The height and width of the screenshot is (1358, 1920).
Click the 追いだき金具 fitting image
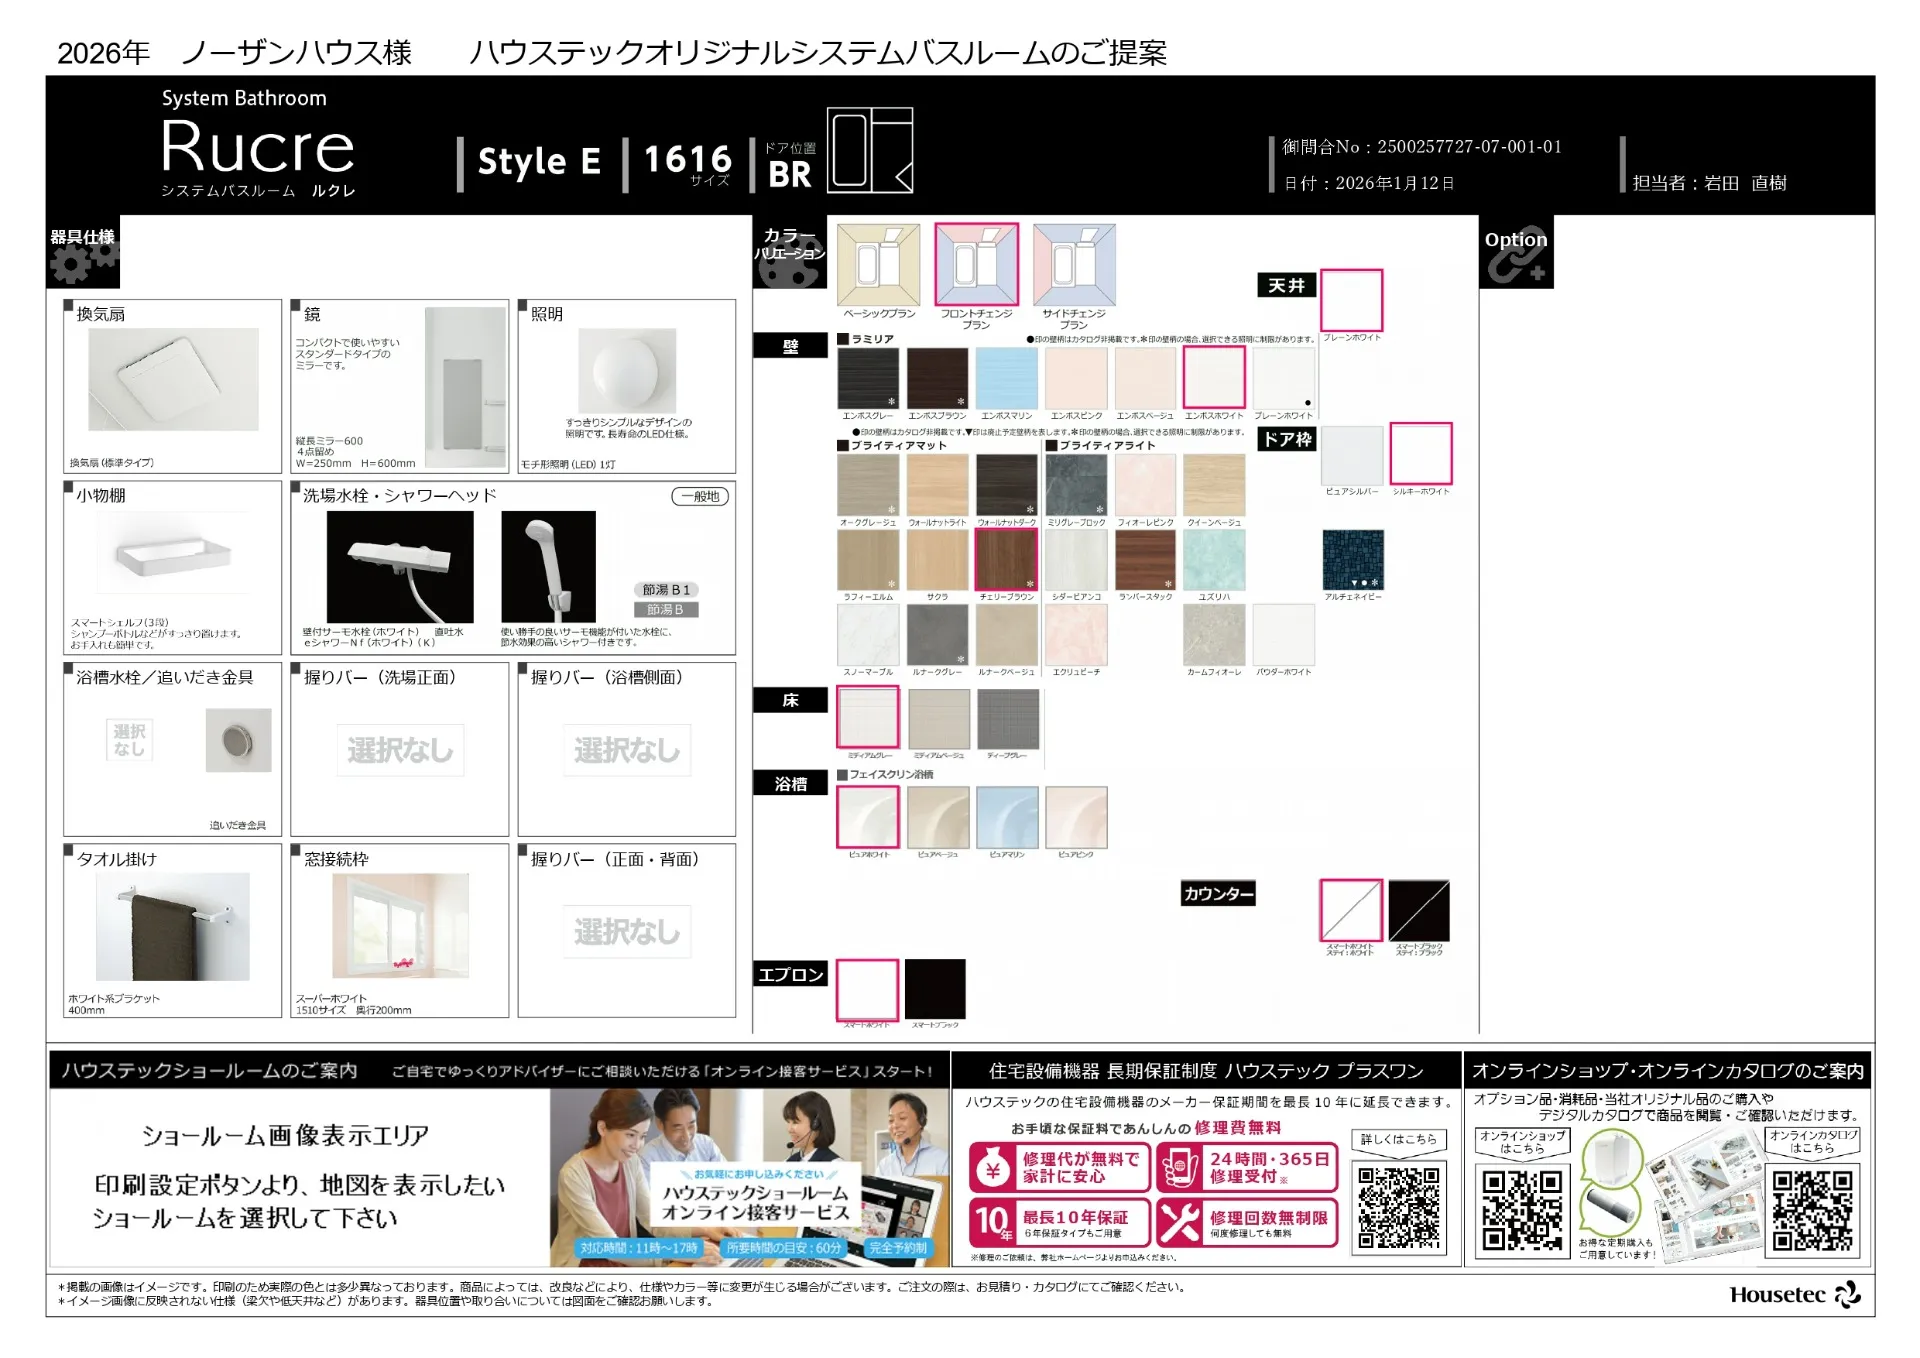[238, 740]
